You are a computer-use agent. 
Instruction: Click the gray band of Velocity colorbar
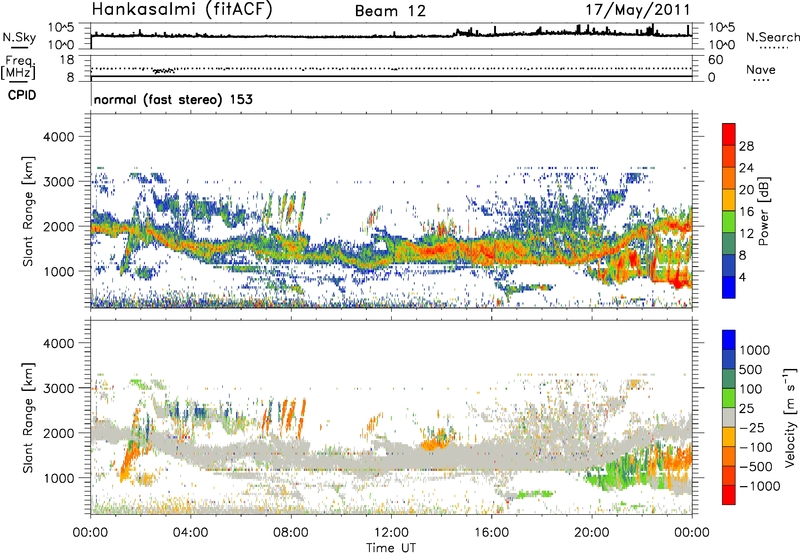click(x=729, y=417)
